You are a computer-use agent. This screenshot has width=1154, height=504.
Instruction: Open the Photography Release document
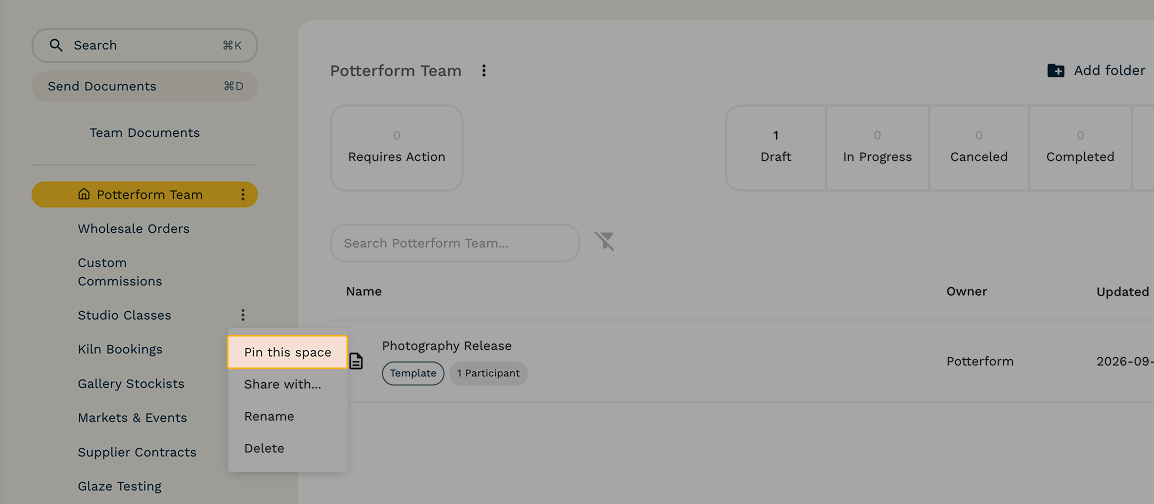click(x=447, y=346)
